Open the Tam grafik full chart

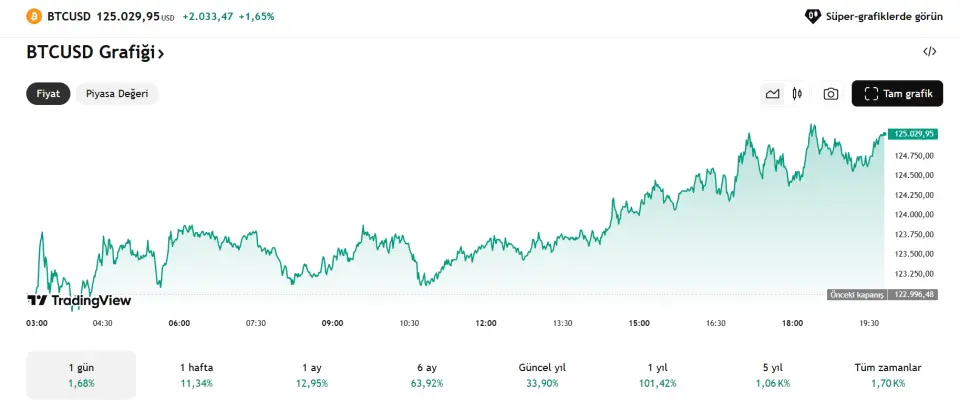point(897,94)
